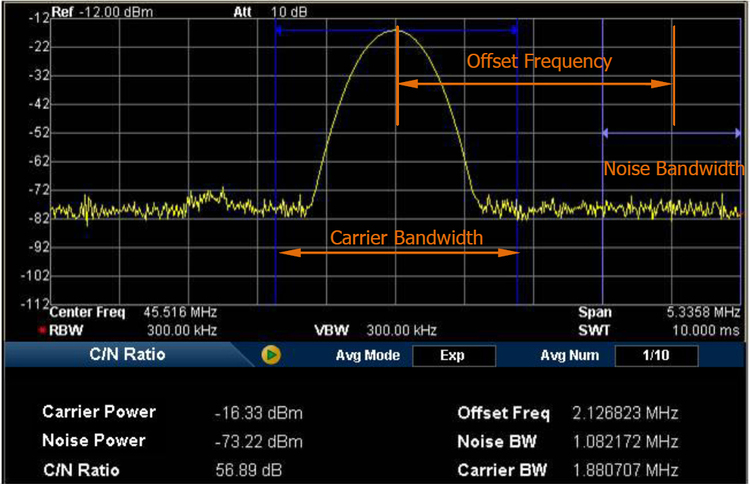Click the Carrier Power -16.33 dBm reading
The height and width of the screenshot is (484, 750).
point(258,413)
